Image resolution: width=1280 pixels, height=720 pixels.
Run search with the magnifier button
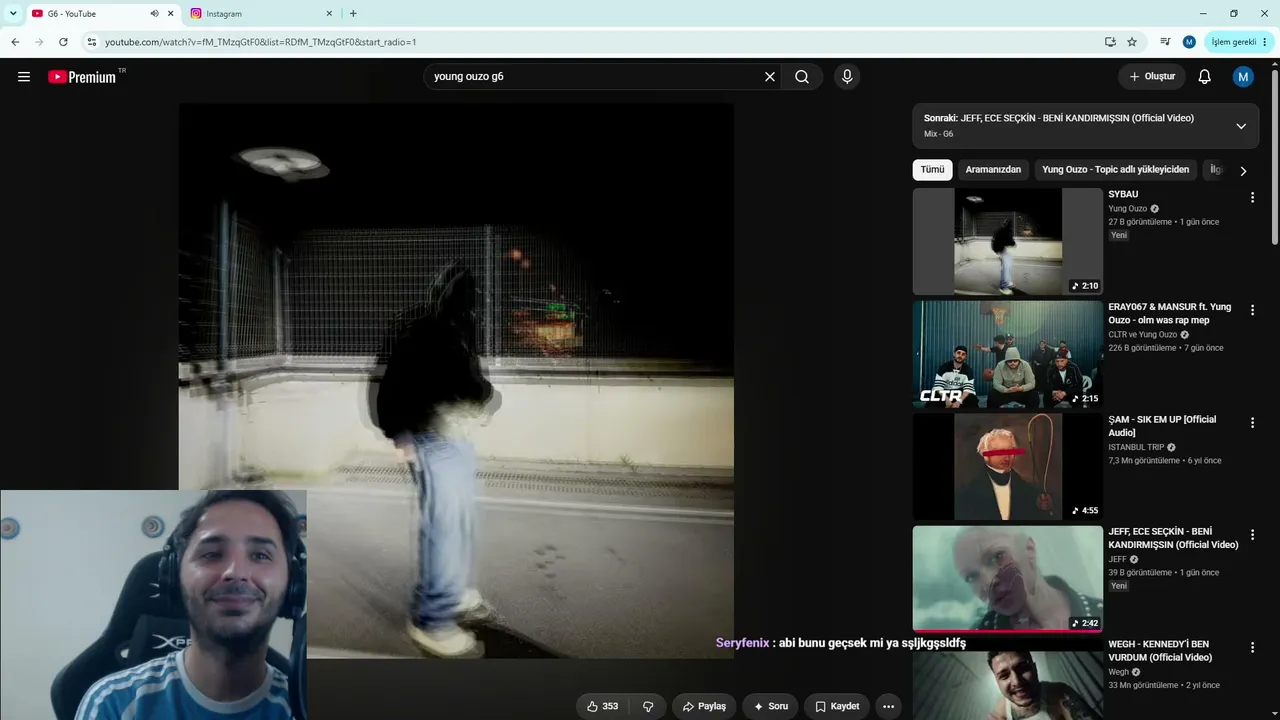tap(802, 77)
